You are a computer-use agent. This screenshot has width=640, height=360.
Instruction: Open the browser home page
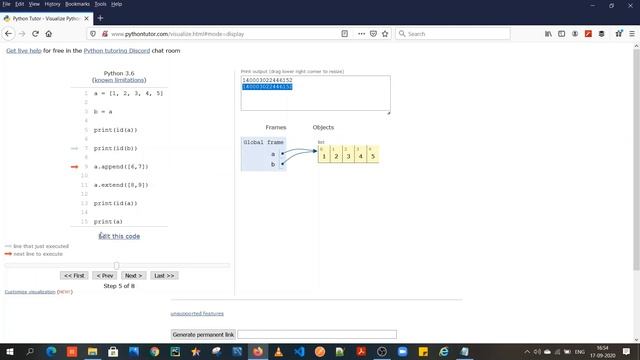tap(49, 34)
